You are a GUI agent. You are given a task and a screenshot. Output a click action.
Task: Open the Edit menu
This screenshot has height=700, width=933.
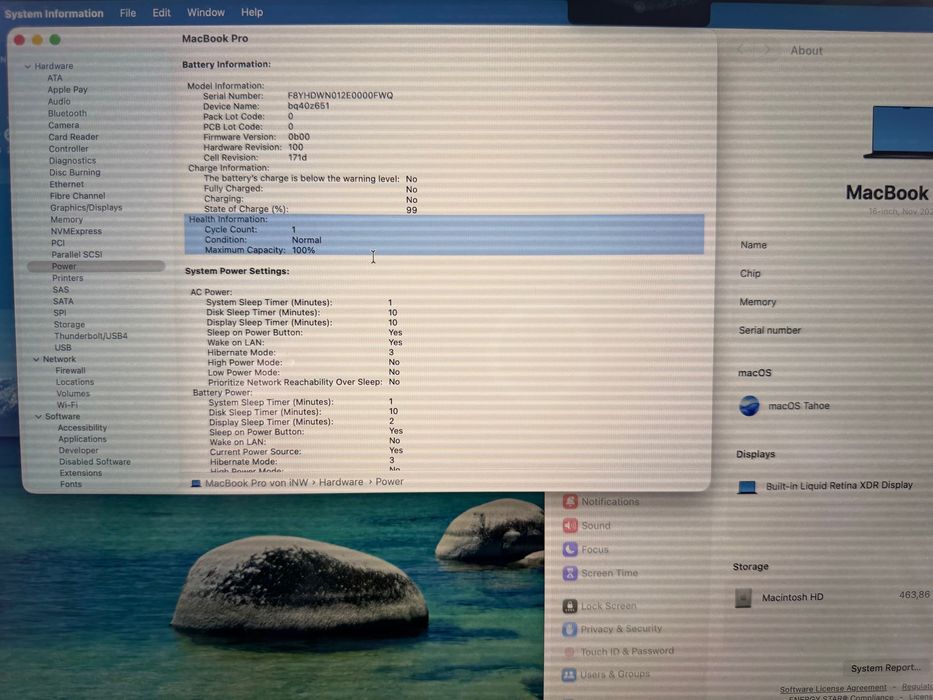(161, 12)
